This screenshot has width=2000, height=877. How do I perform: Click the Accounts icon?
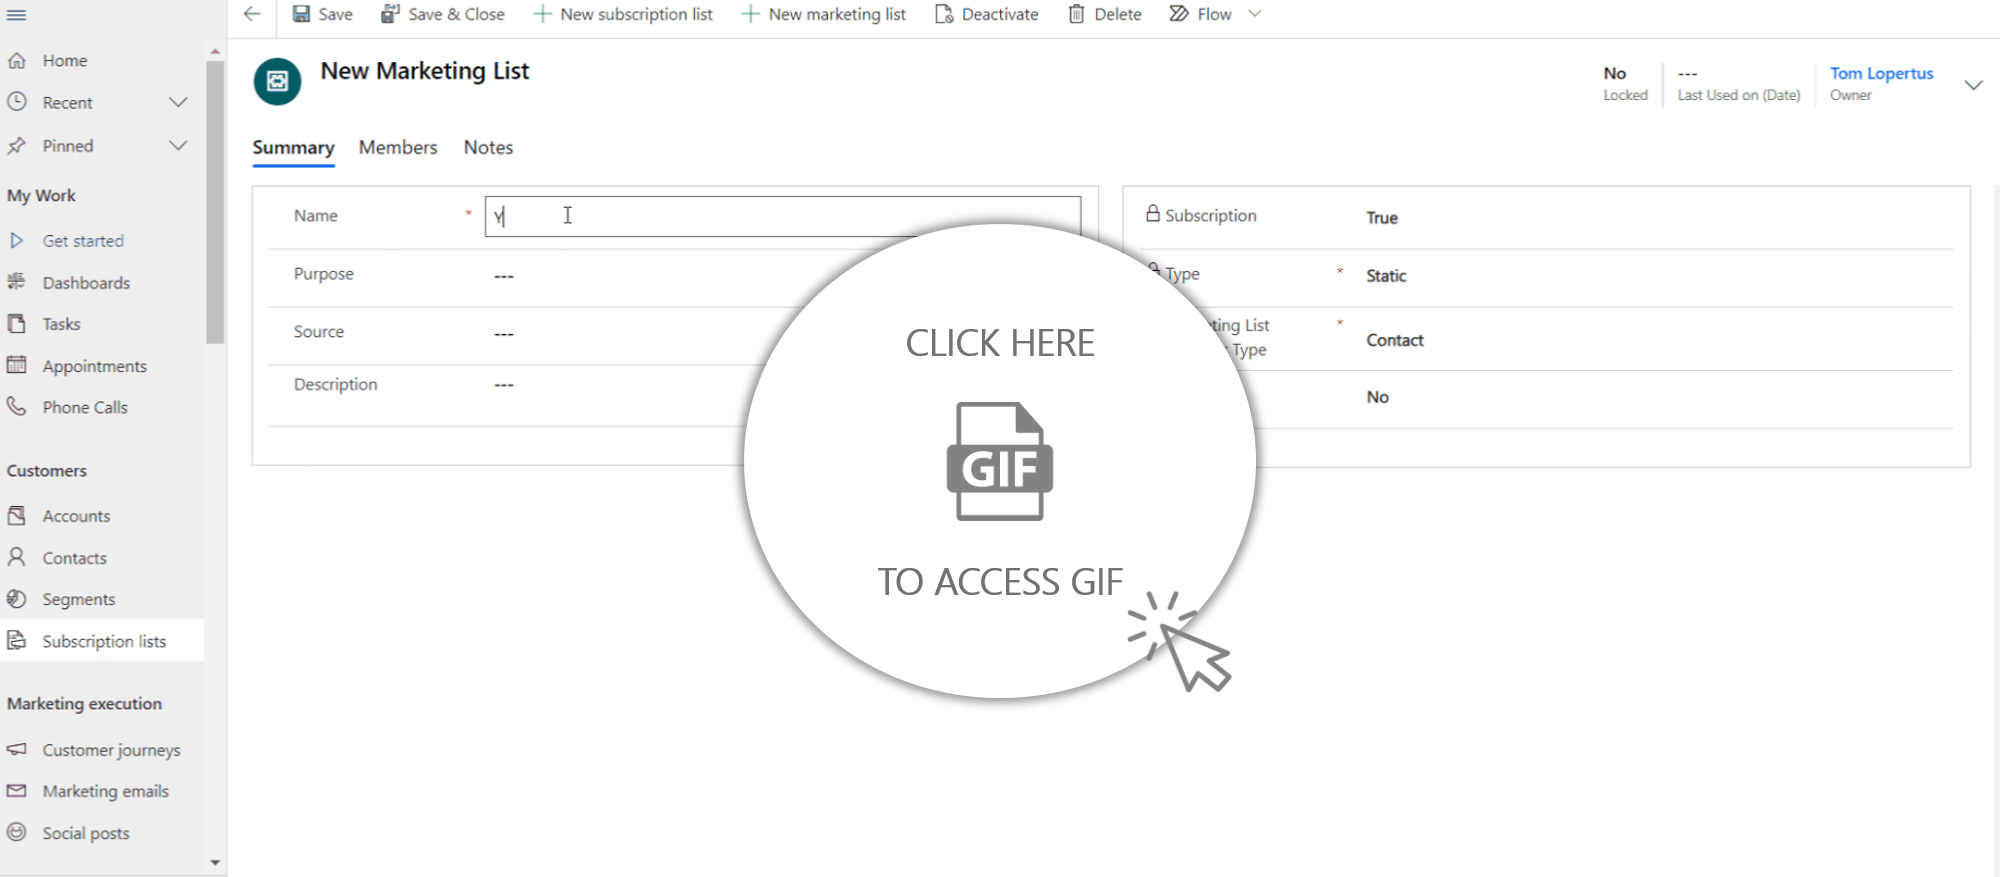(x=16, y=516)
